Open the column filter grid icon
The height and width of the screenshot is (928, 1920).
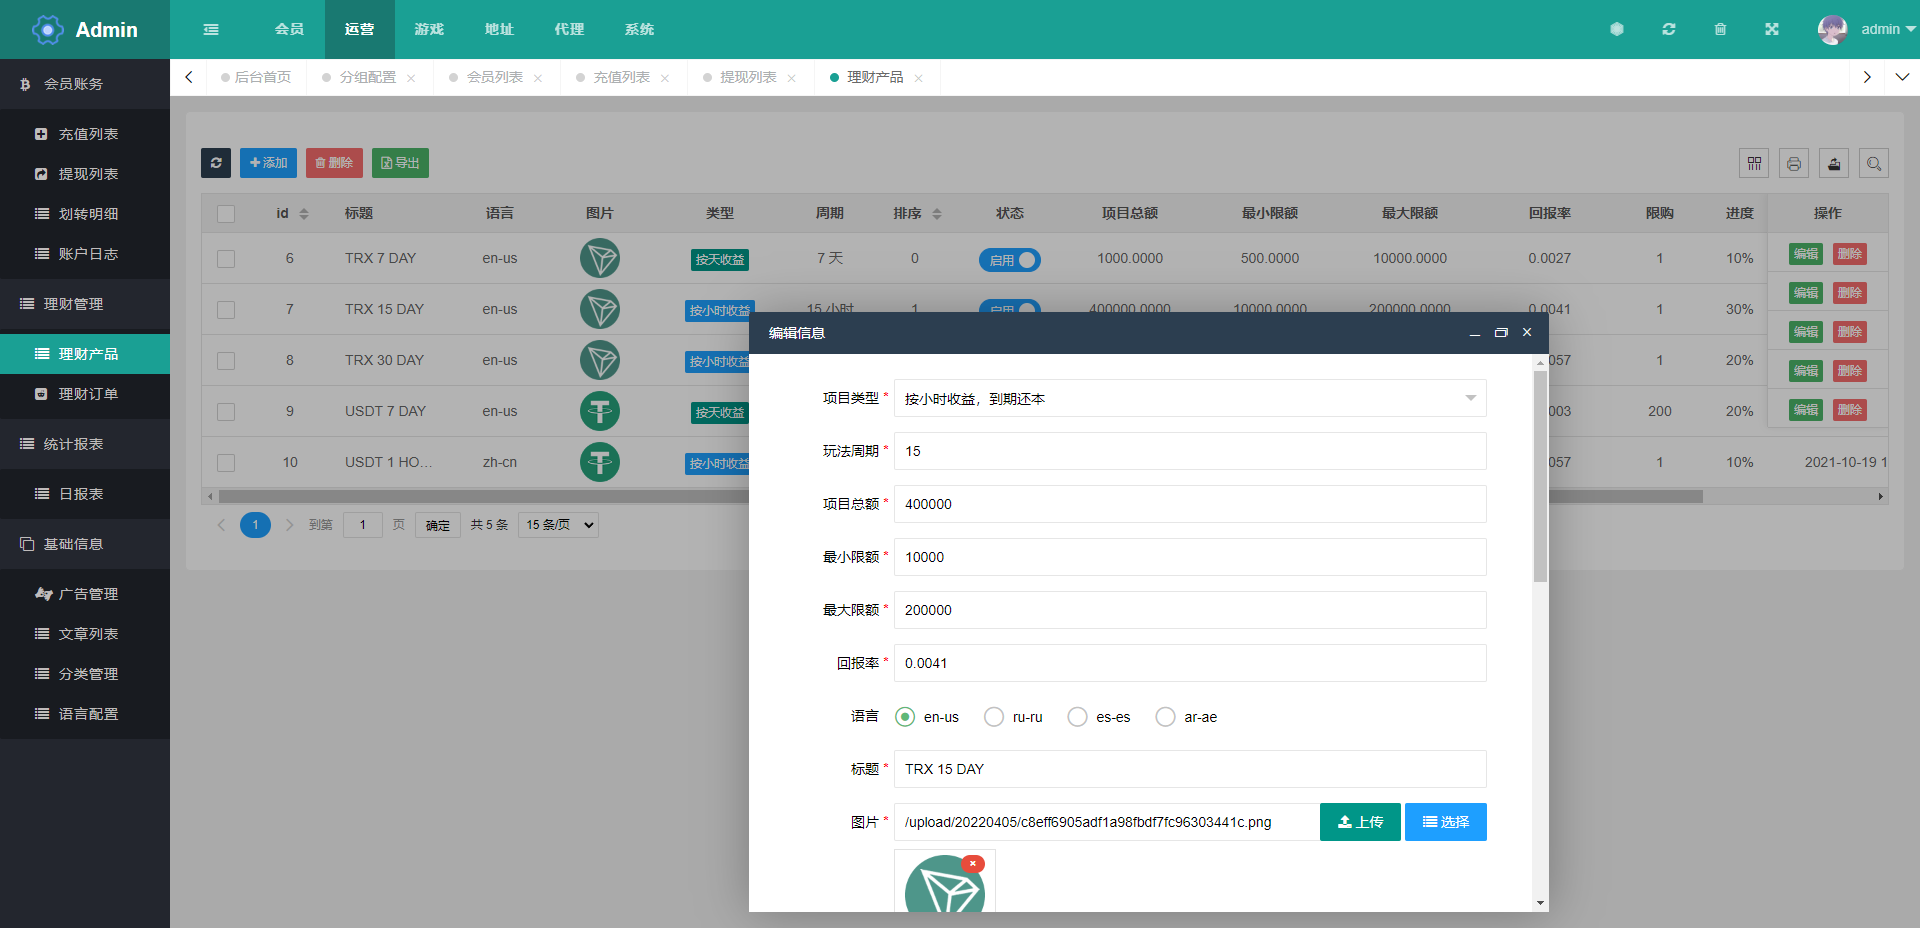tap(1754, 163)
